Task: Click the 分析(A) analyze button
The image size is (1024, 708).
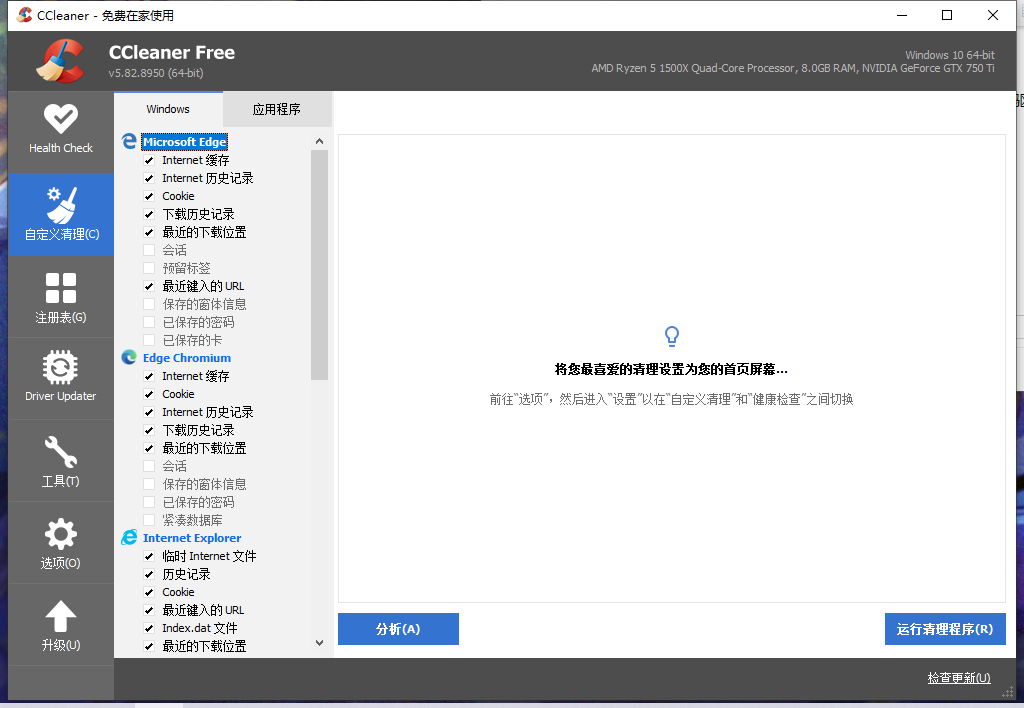Action: 398,629
